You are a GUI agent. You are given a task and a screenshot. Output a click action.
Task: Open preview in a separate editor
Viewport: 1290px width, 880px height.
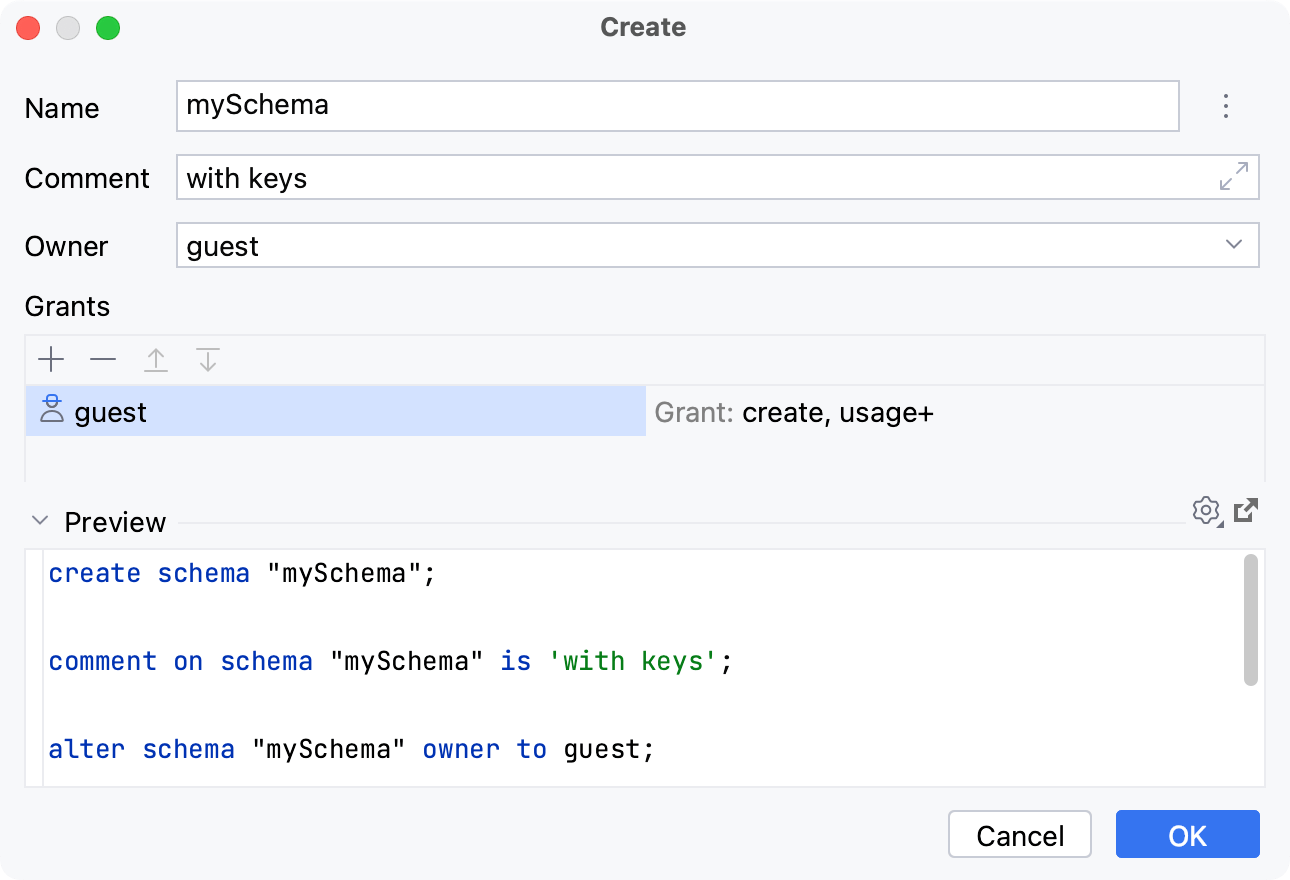pos(1244,511)
